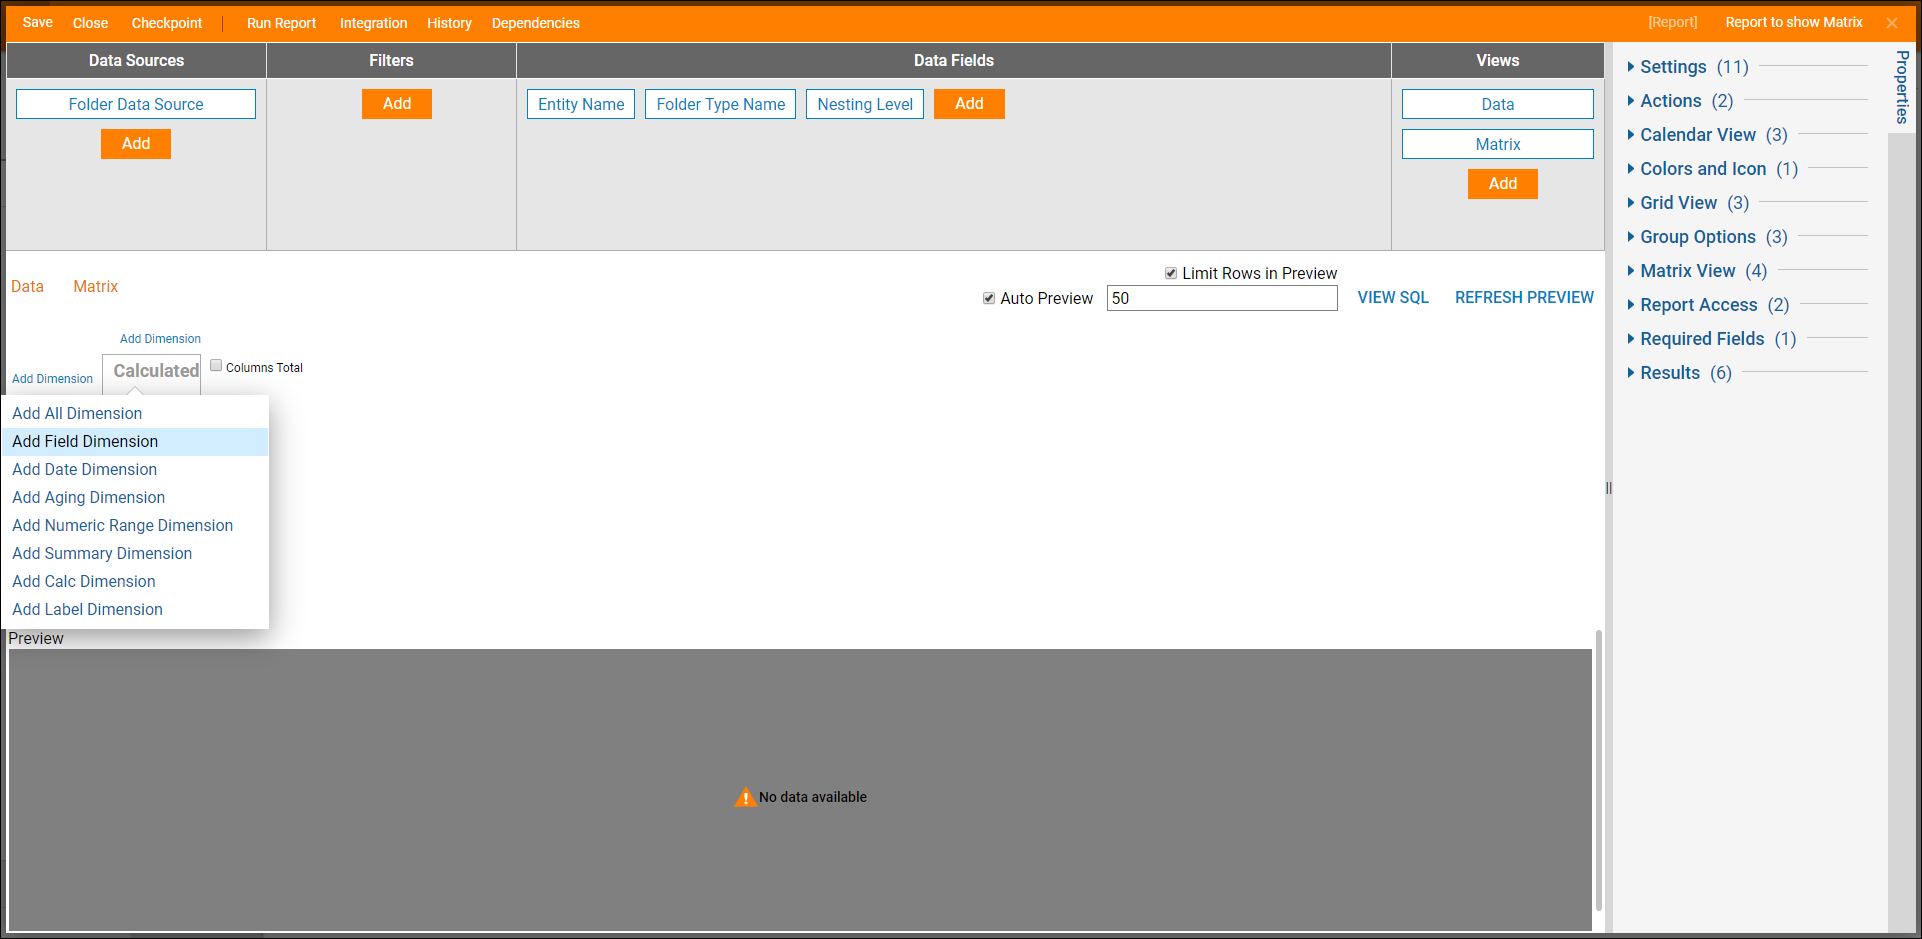Choose Add Date Dimension option
The width and height of the screenshot is (1922, 939).
click(x=135, y=469)
